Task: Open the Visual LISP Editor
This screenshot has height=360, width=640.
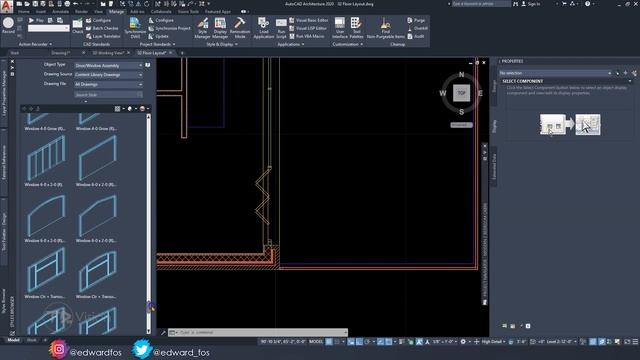Action: (x=308, y=28)
